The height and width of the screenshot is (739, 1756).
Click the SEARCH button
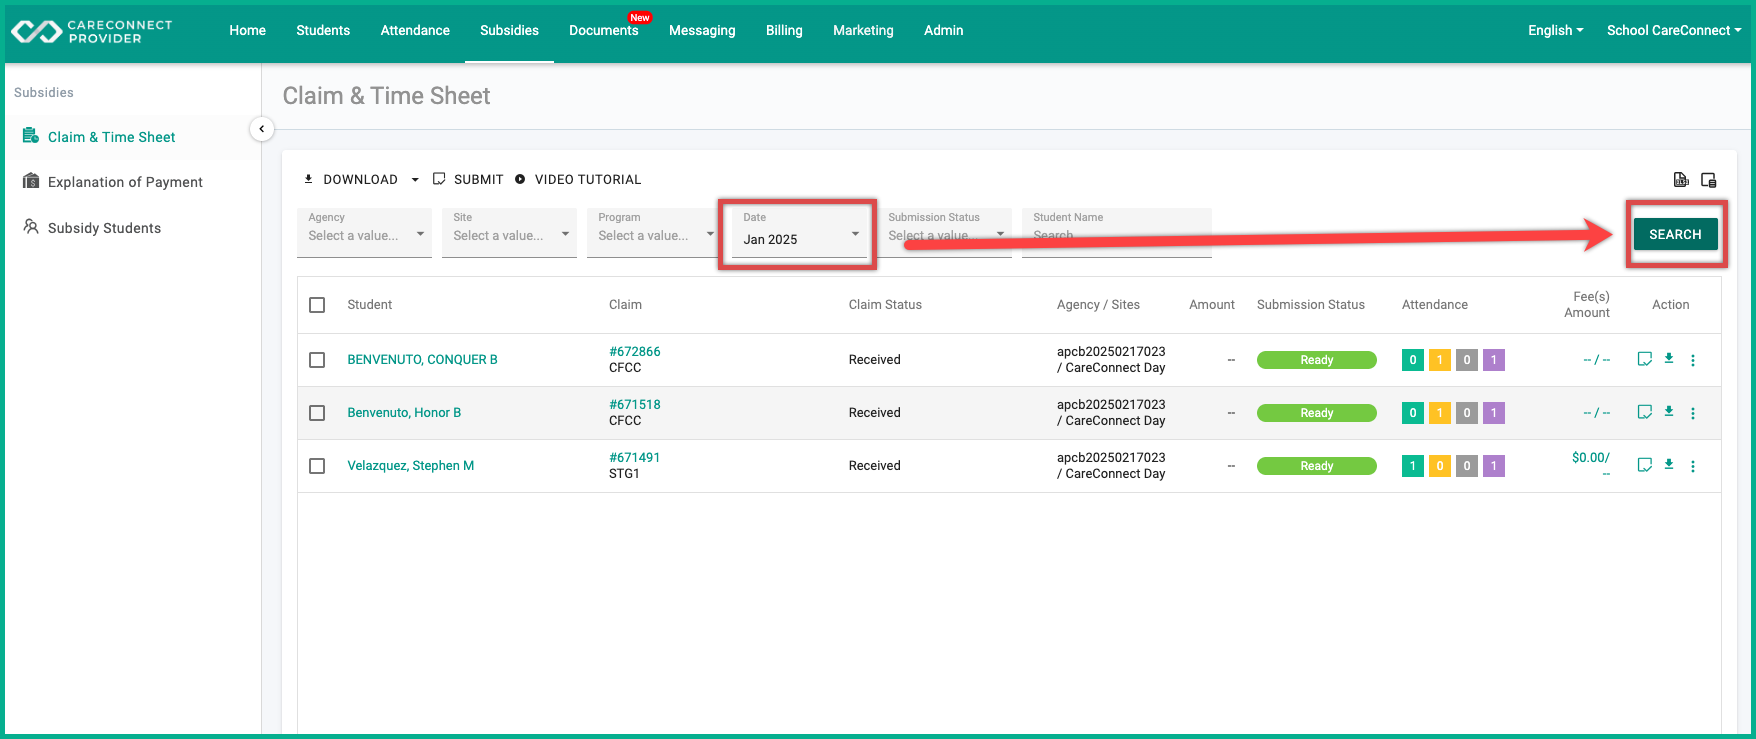pos(1675,234)
